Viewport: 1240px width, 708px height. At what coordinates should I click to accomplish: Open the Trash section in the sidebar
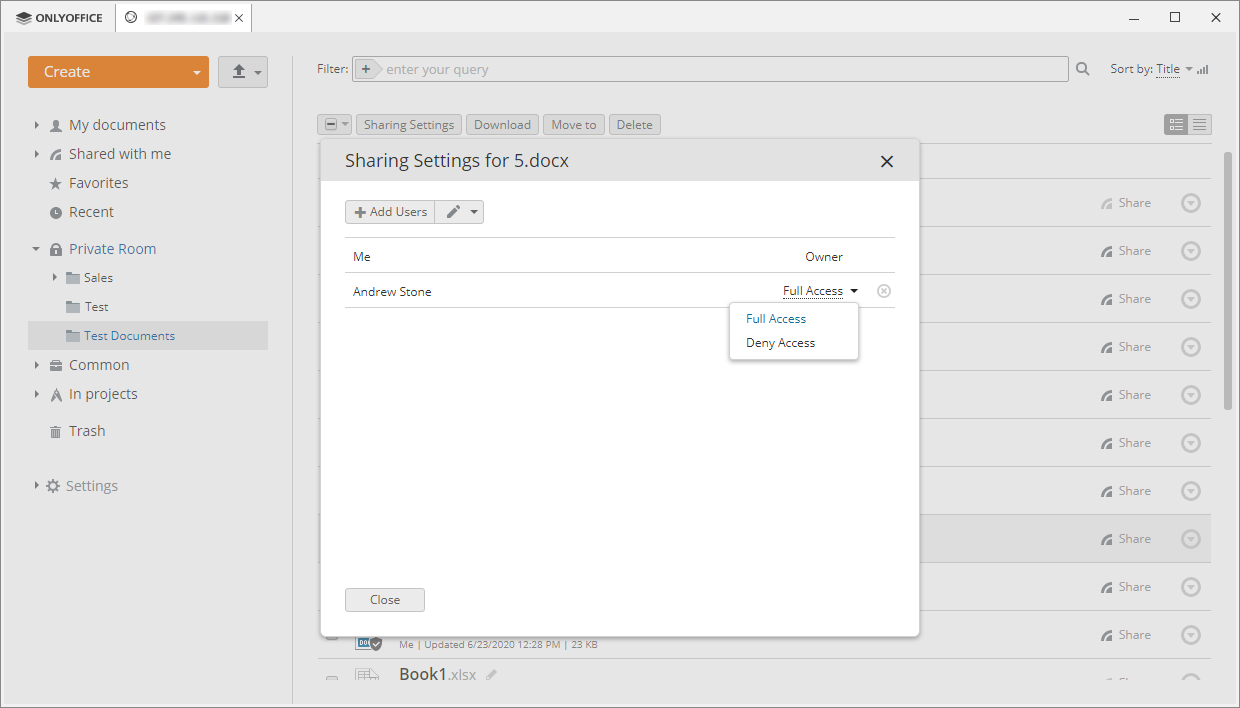86,430
